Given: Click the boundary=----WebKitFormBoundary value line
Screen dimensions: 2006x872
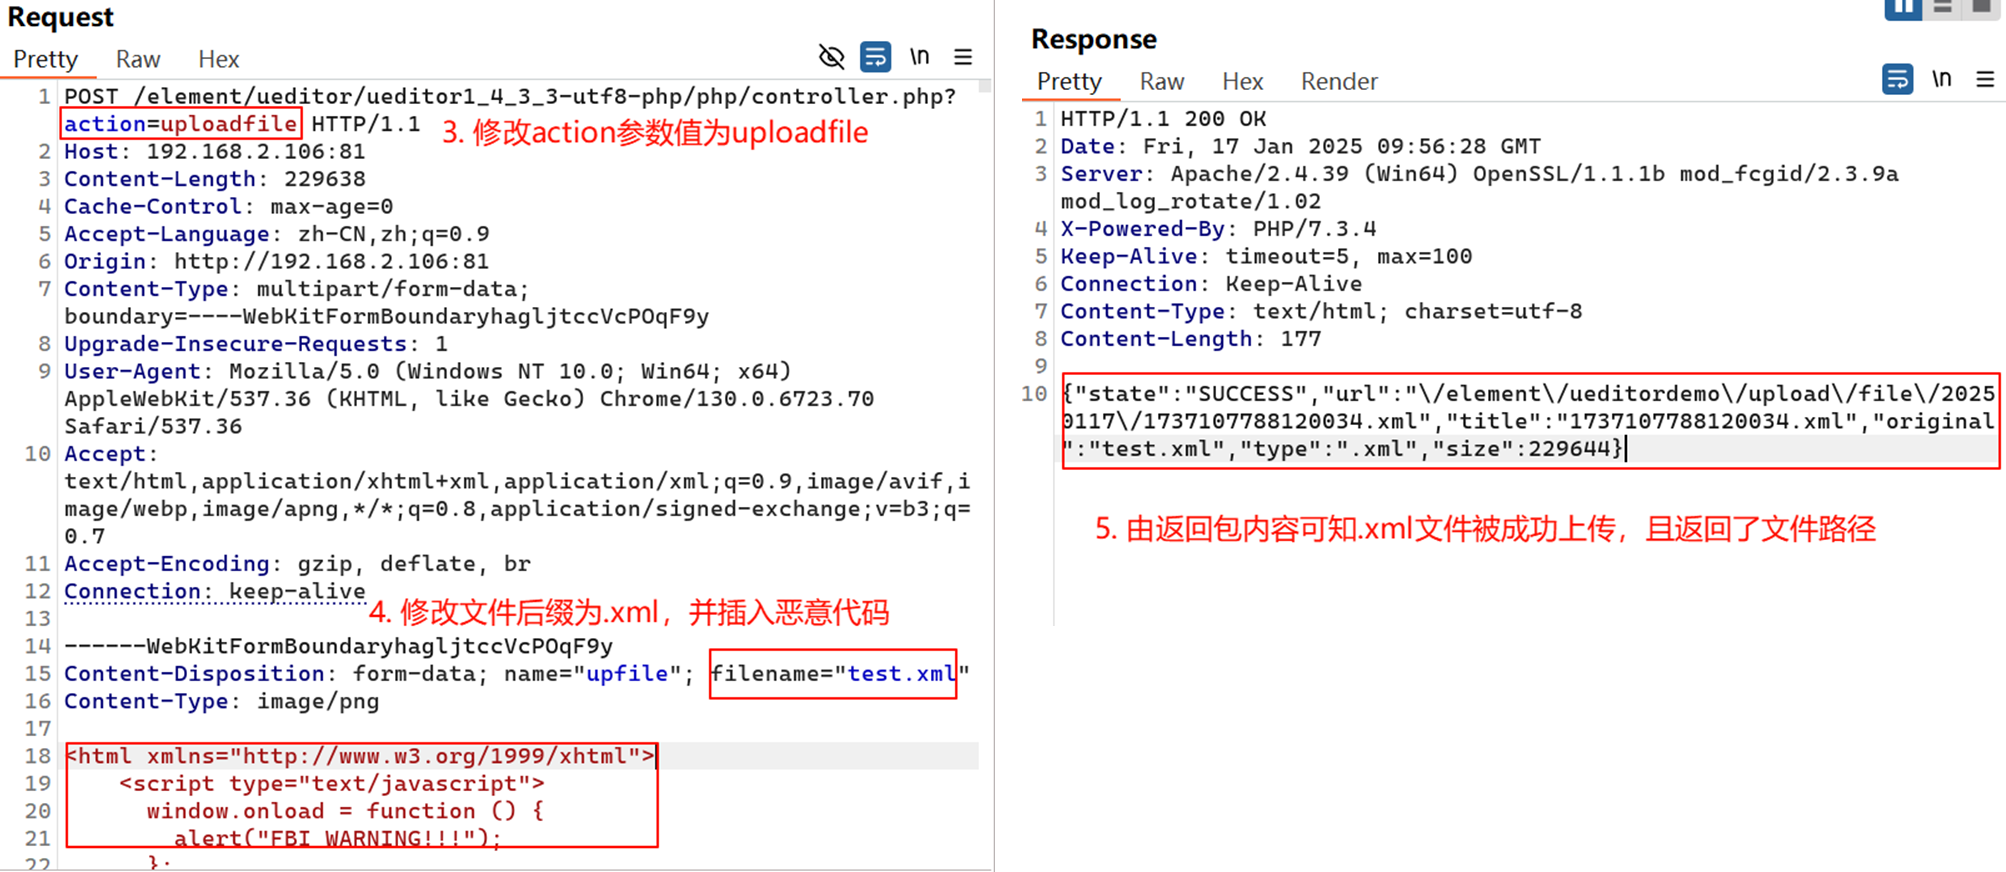Looking at the screenshot, I should [387, 317].
